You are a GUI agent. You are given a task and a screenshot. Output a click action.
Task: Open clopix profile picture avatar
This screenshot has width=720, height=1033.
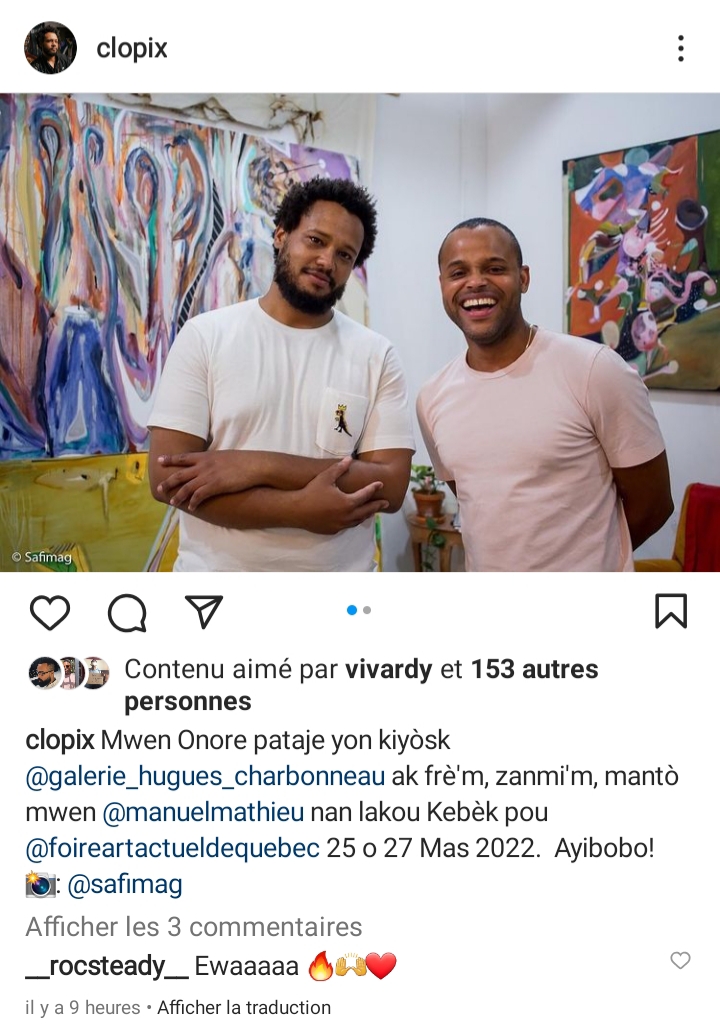point(51,47)
